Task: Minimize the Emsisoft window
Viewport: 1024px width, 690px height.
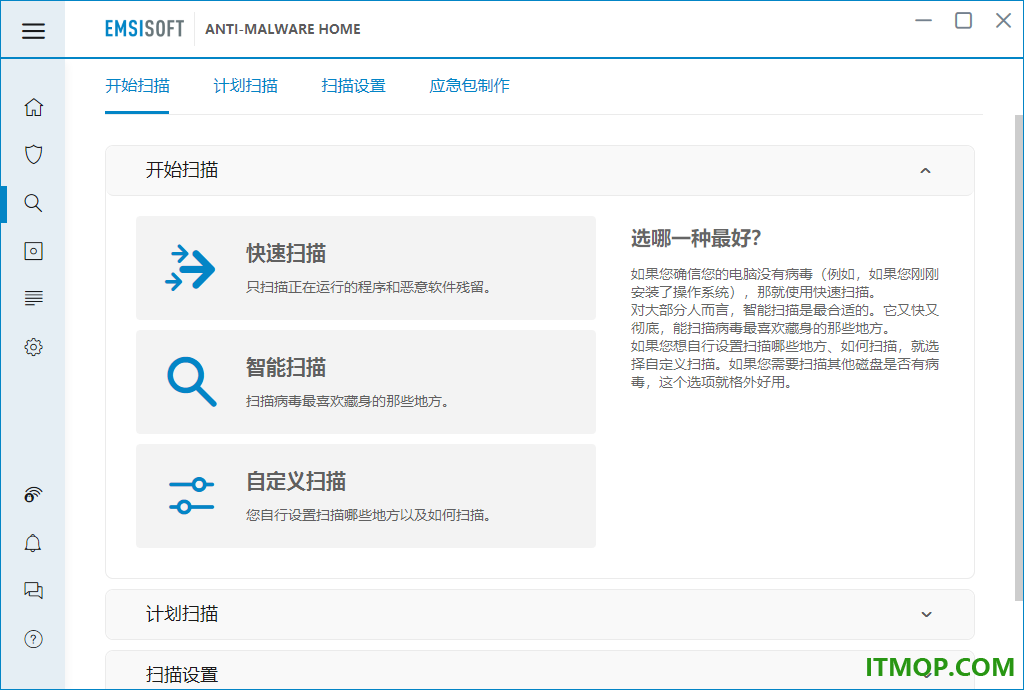Action: point(923,20)
